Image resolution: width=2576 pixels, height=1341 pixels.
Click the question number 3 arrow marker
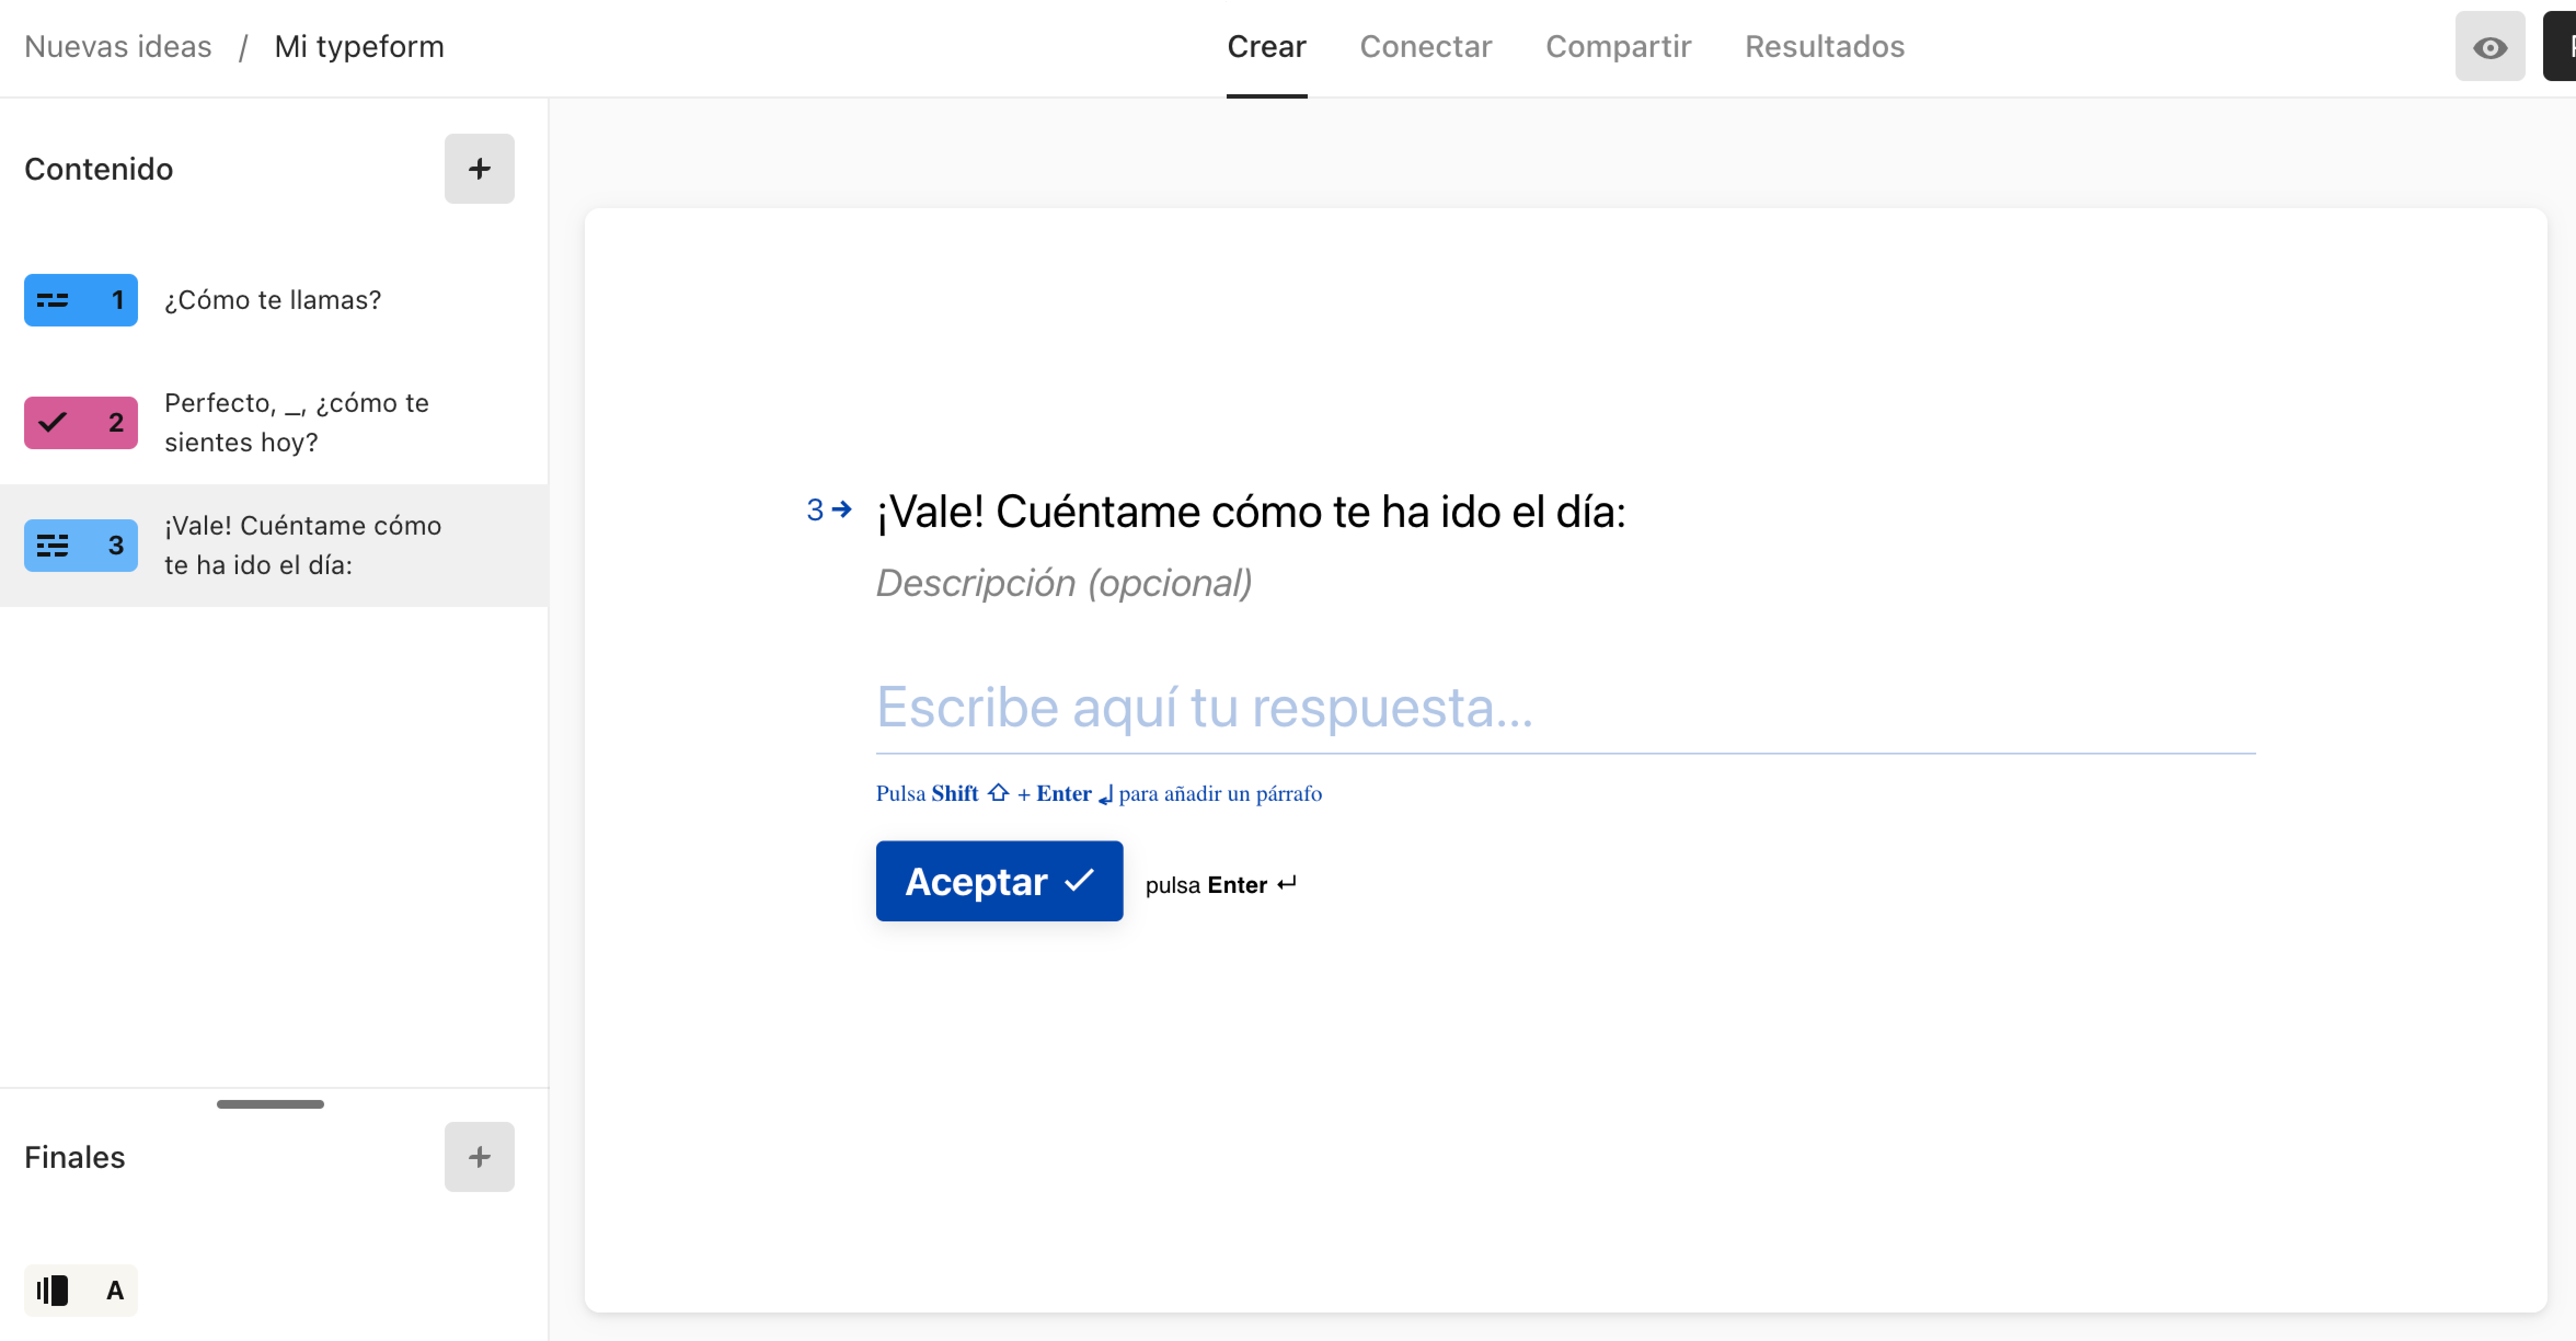[829, 510]
